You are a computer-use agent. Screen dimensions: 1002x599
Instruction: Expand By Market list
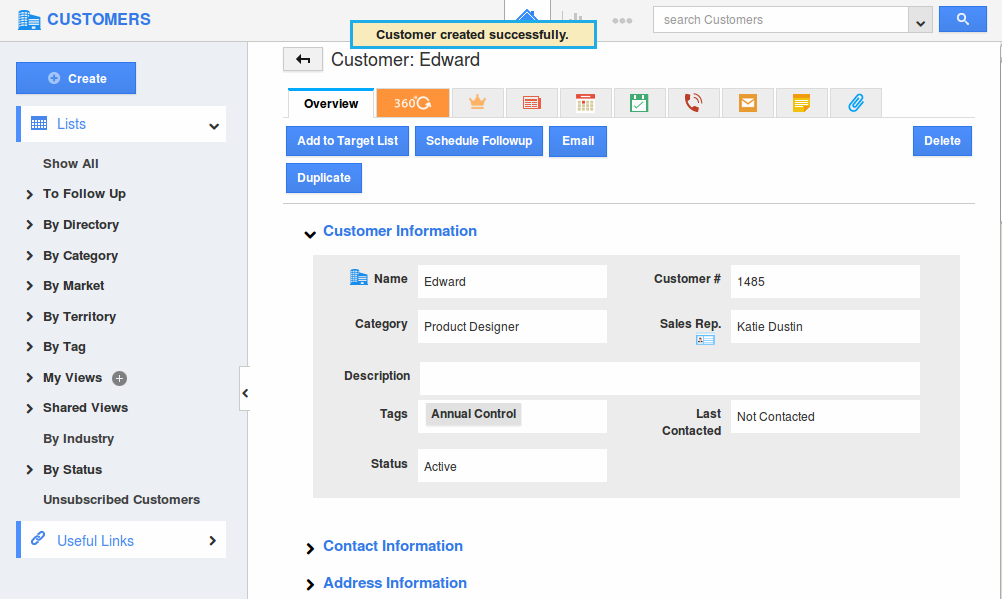pyautogui.click(x=29, y=286)
